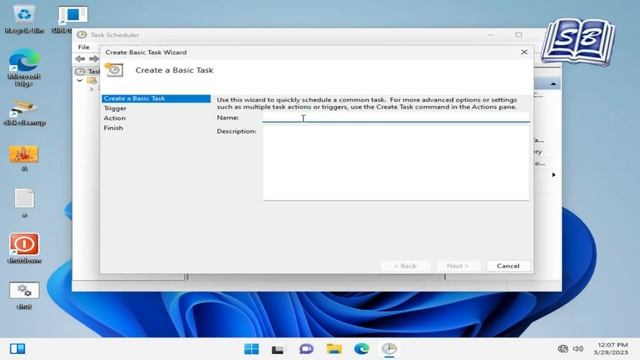Open the red power Shutdown desktop shortcut
Image resolution: width=640 pixels, height=360 pixels.
coord(24,248)
